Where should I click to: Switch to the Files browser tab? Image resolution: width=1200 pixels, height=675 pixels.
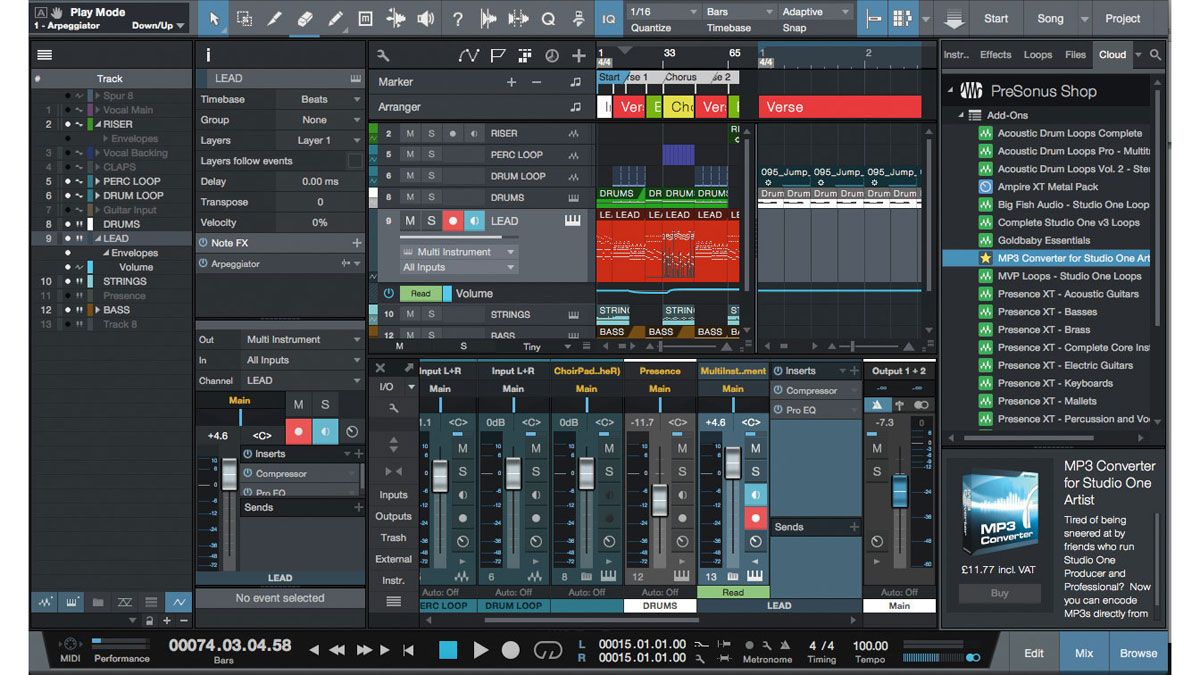pos(1075,55)
